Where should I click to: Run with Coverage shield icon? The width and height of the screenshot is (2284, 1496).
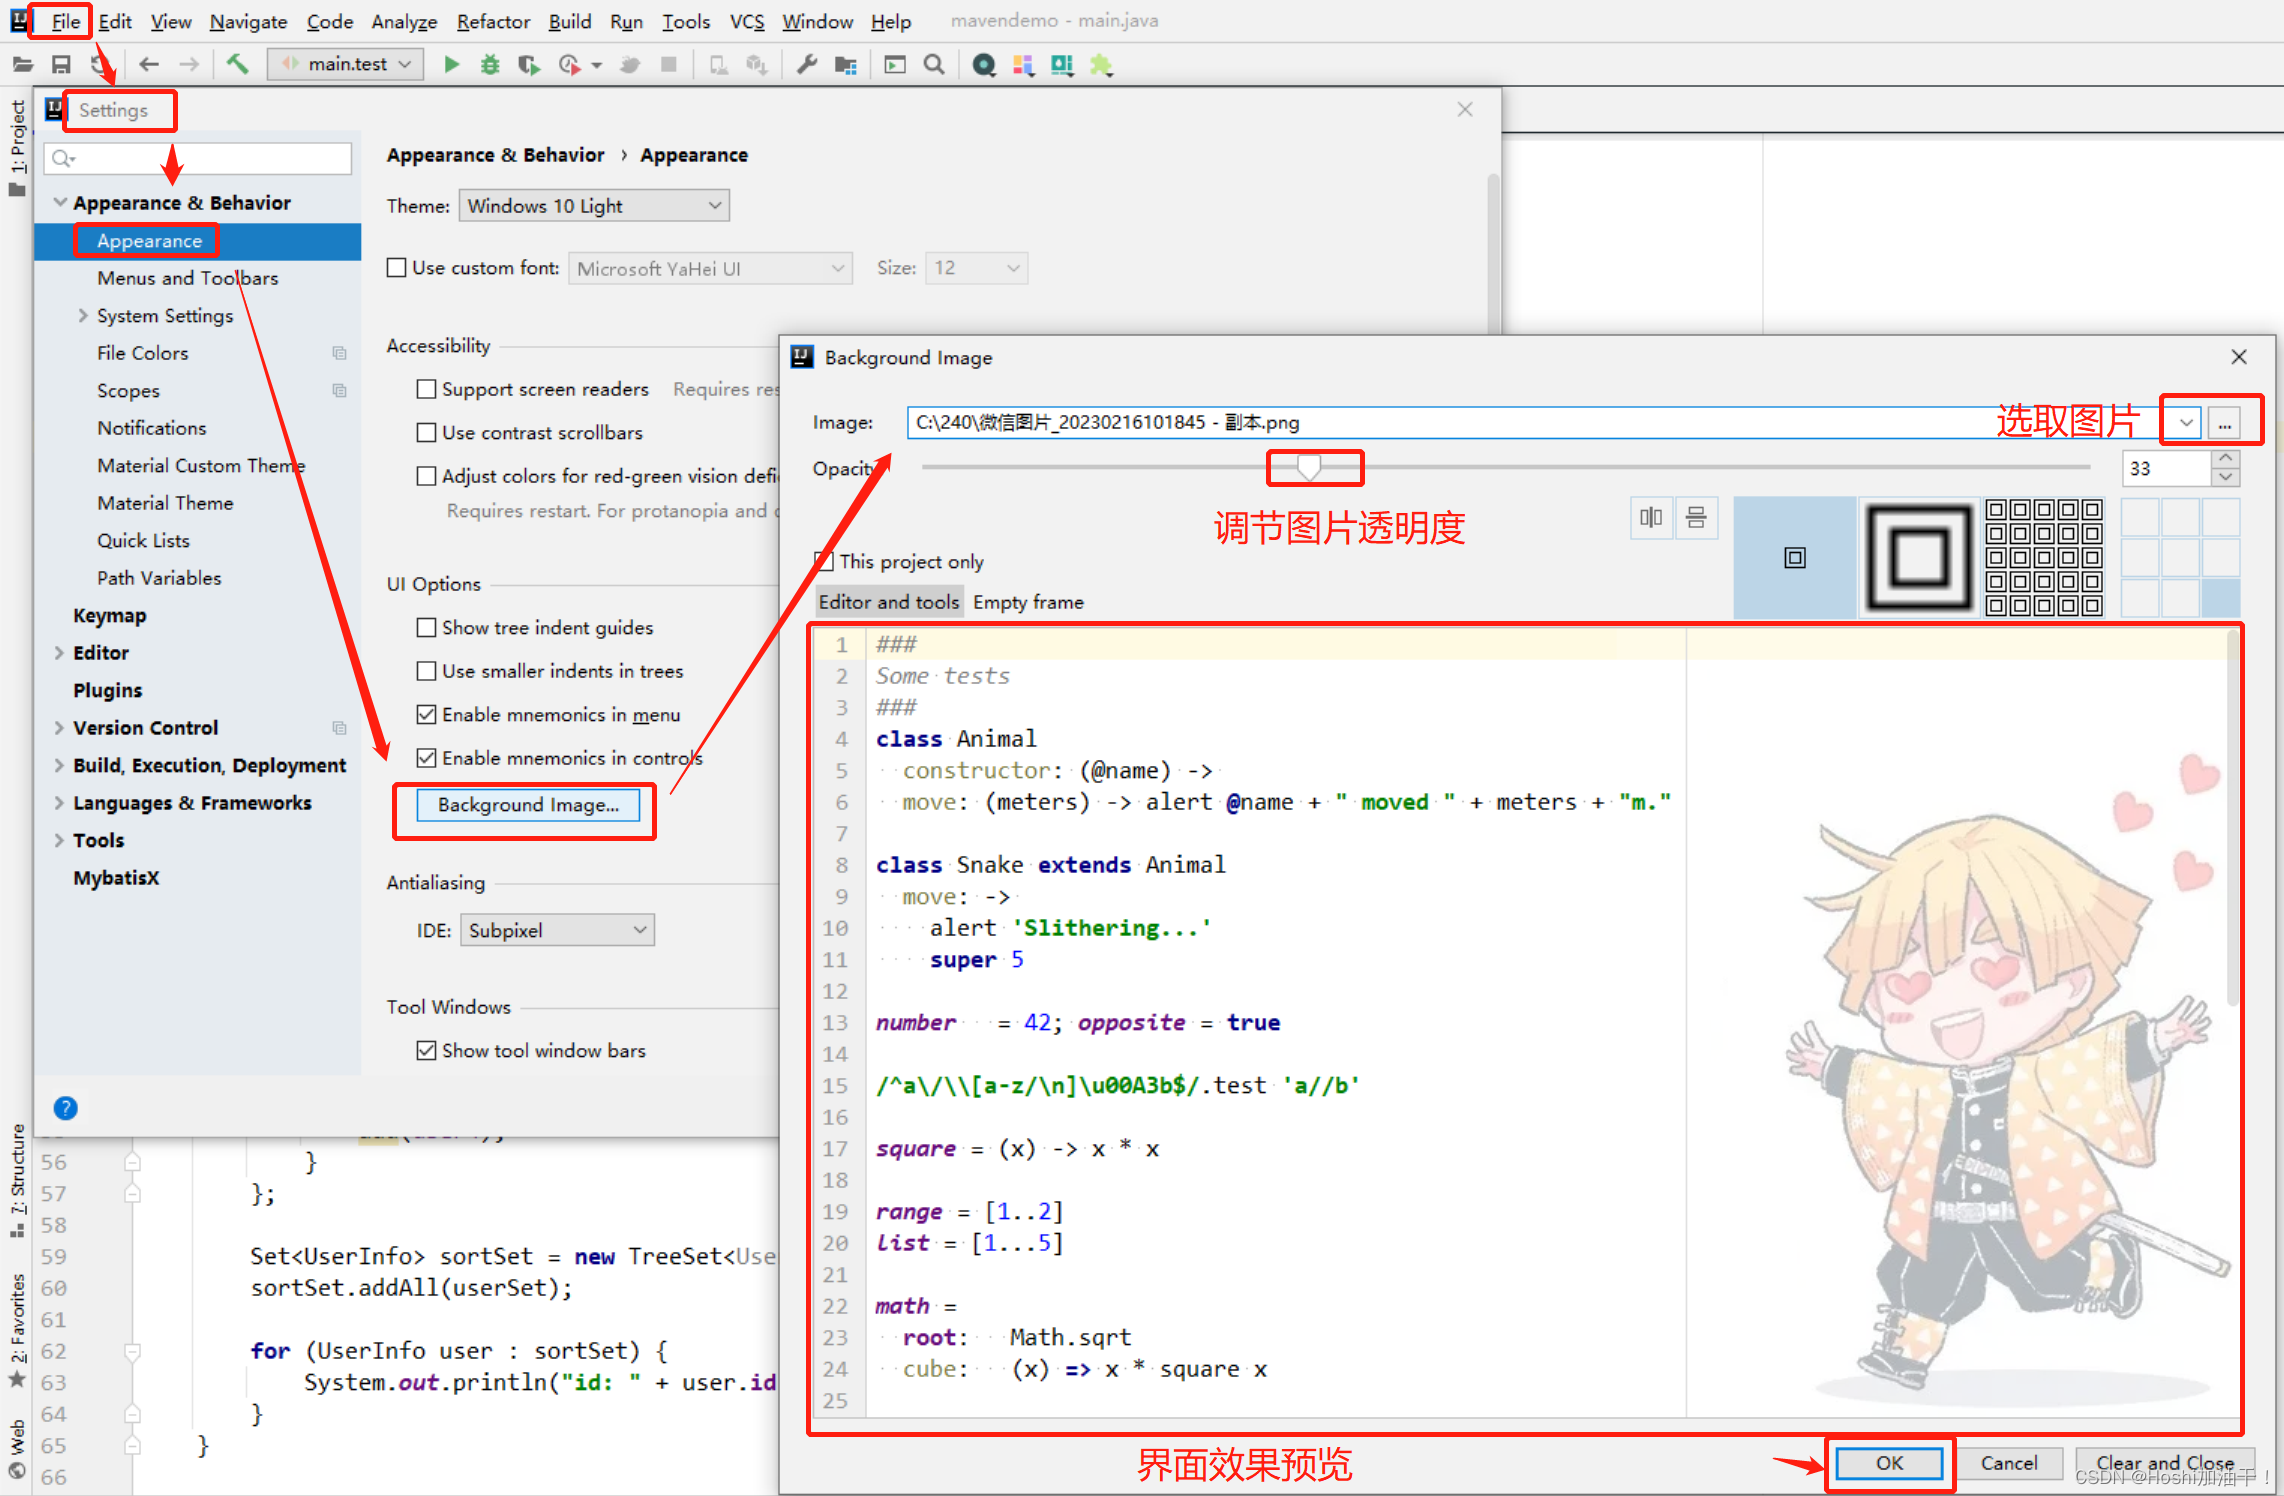coord(529,65)
